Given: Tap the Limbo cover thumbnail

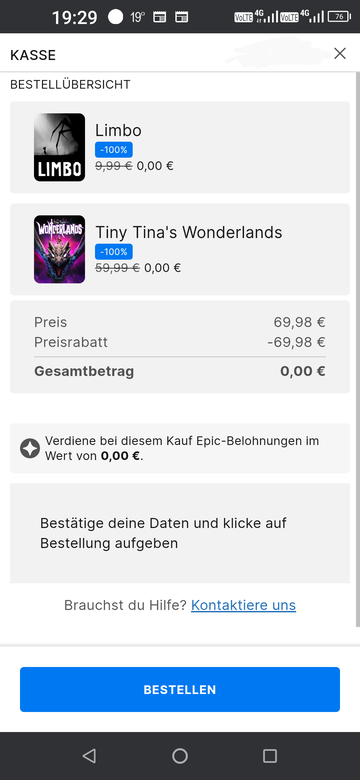Looking at the screenshot, I should (x=60, y=147).
